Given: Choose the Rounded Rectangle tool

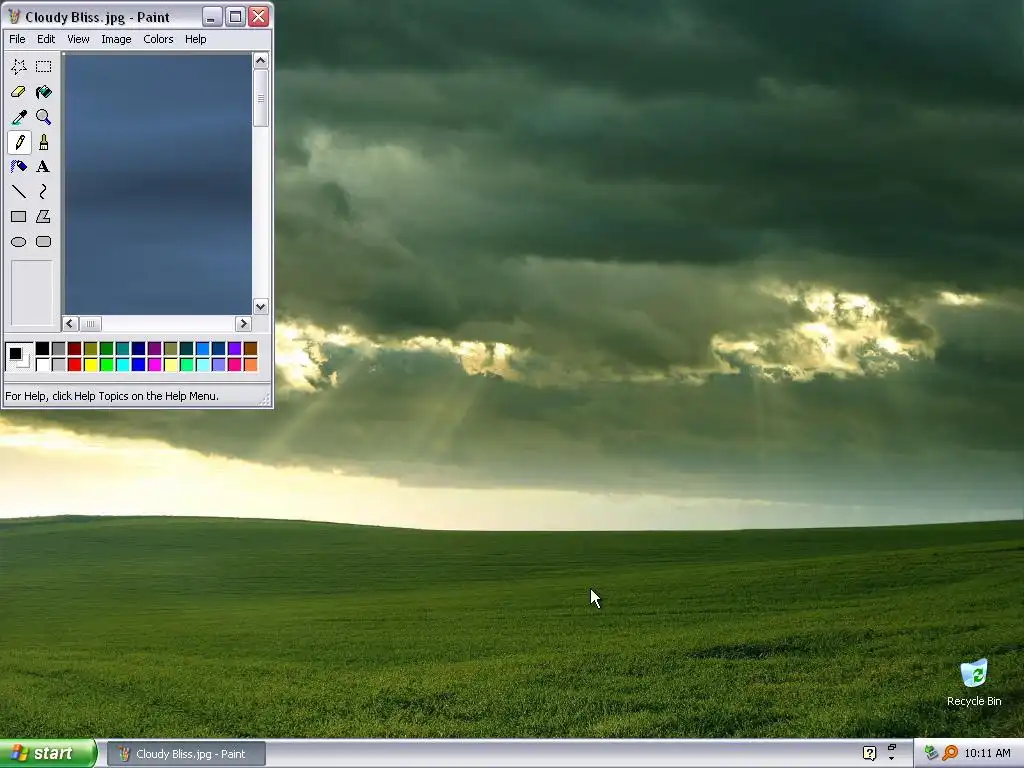Looking at the screenshot, I should 44,242.
